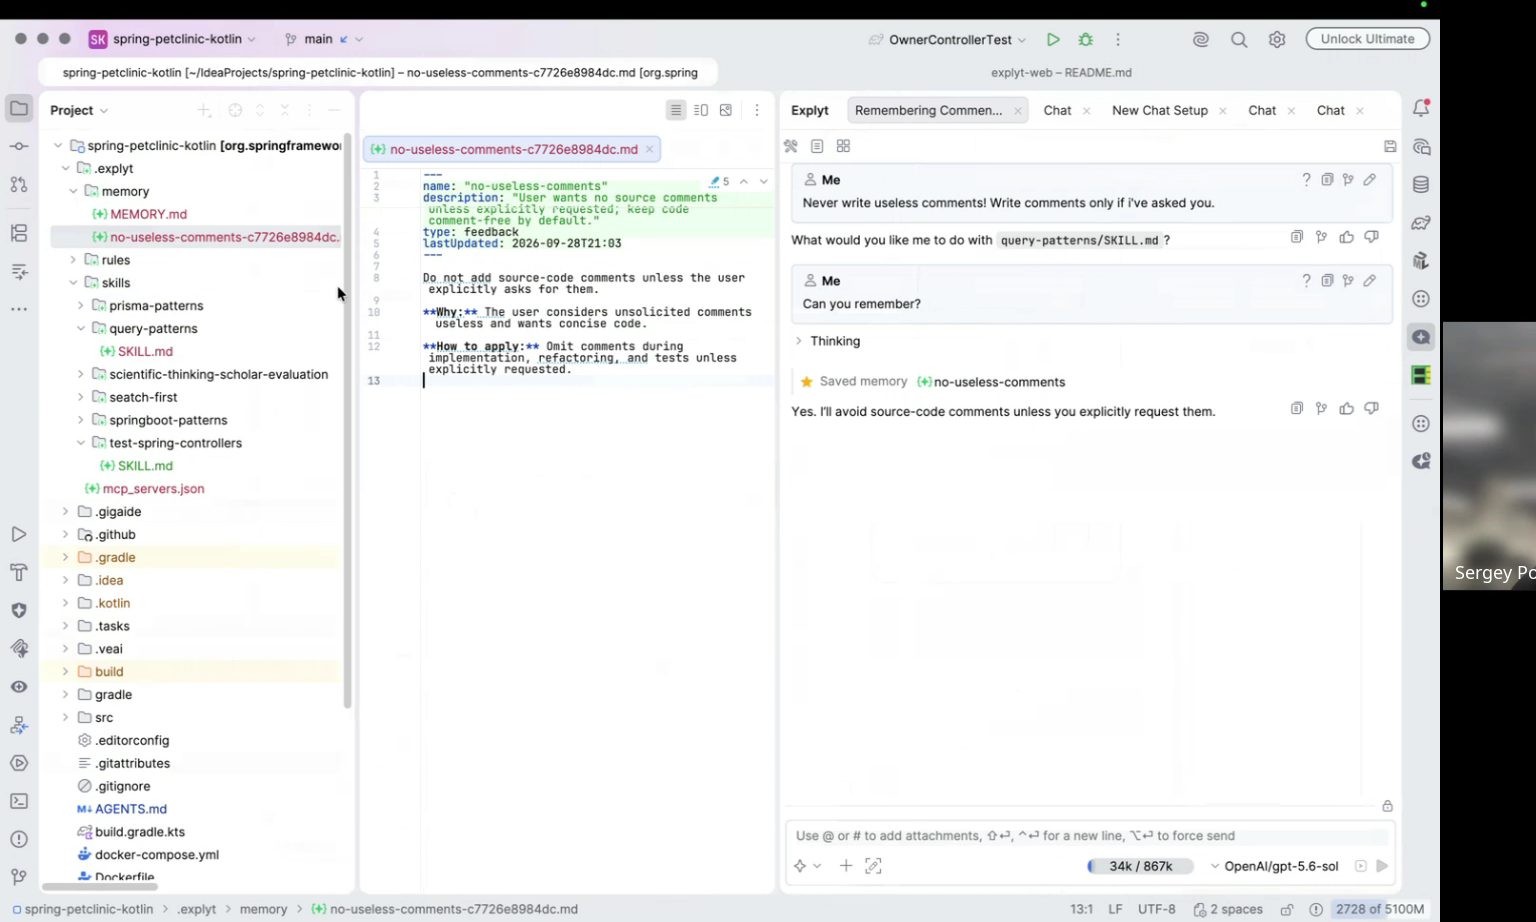Viewport: 1536px width, 922px height.
Task: Click the 2 spaces indent setting
Action: (x=1228, y=909)
